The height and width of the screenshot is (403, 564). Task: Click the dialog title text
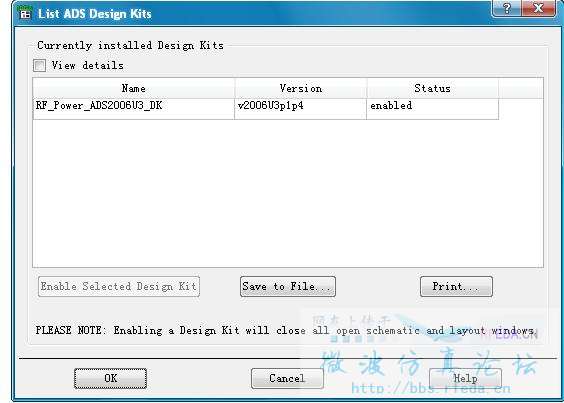tap(95, 14)
